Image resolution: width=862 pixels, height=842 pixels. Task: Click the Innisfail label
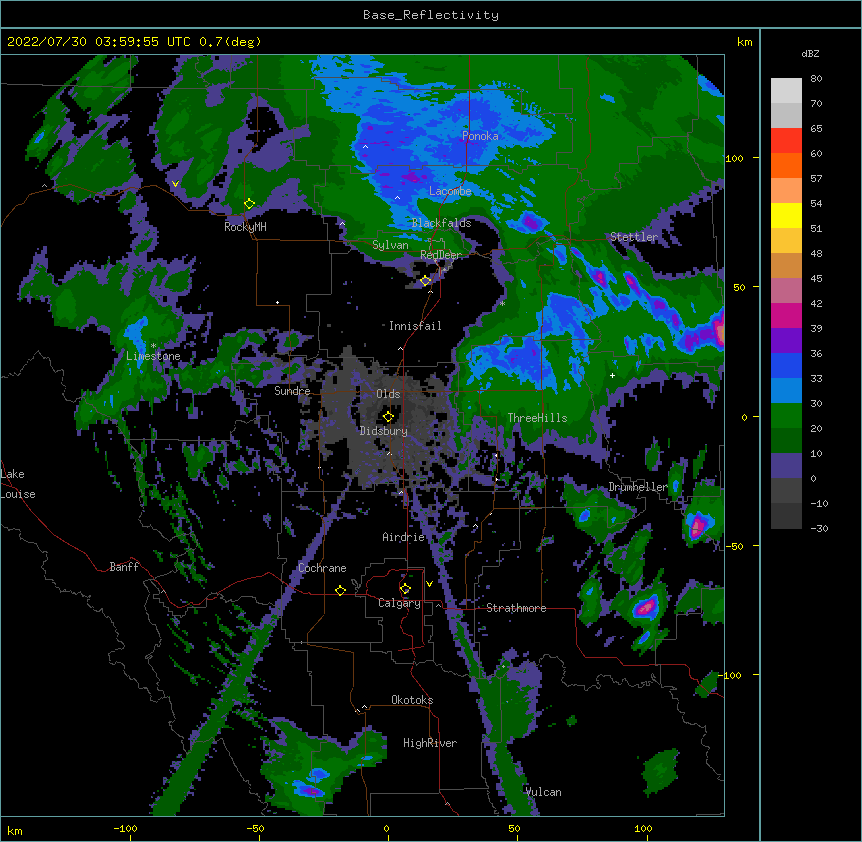[x=415, y=326]
